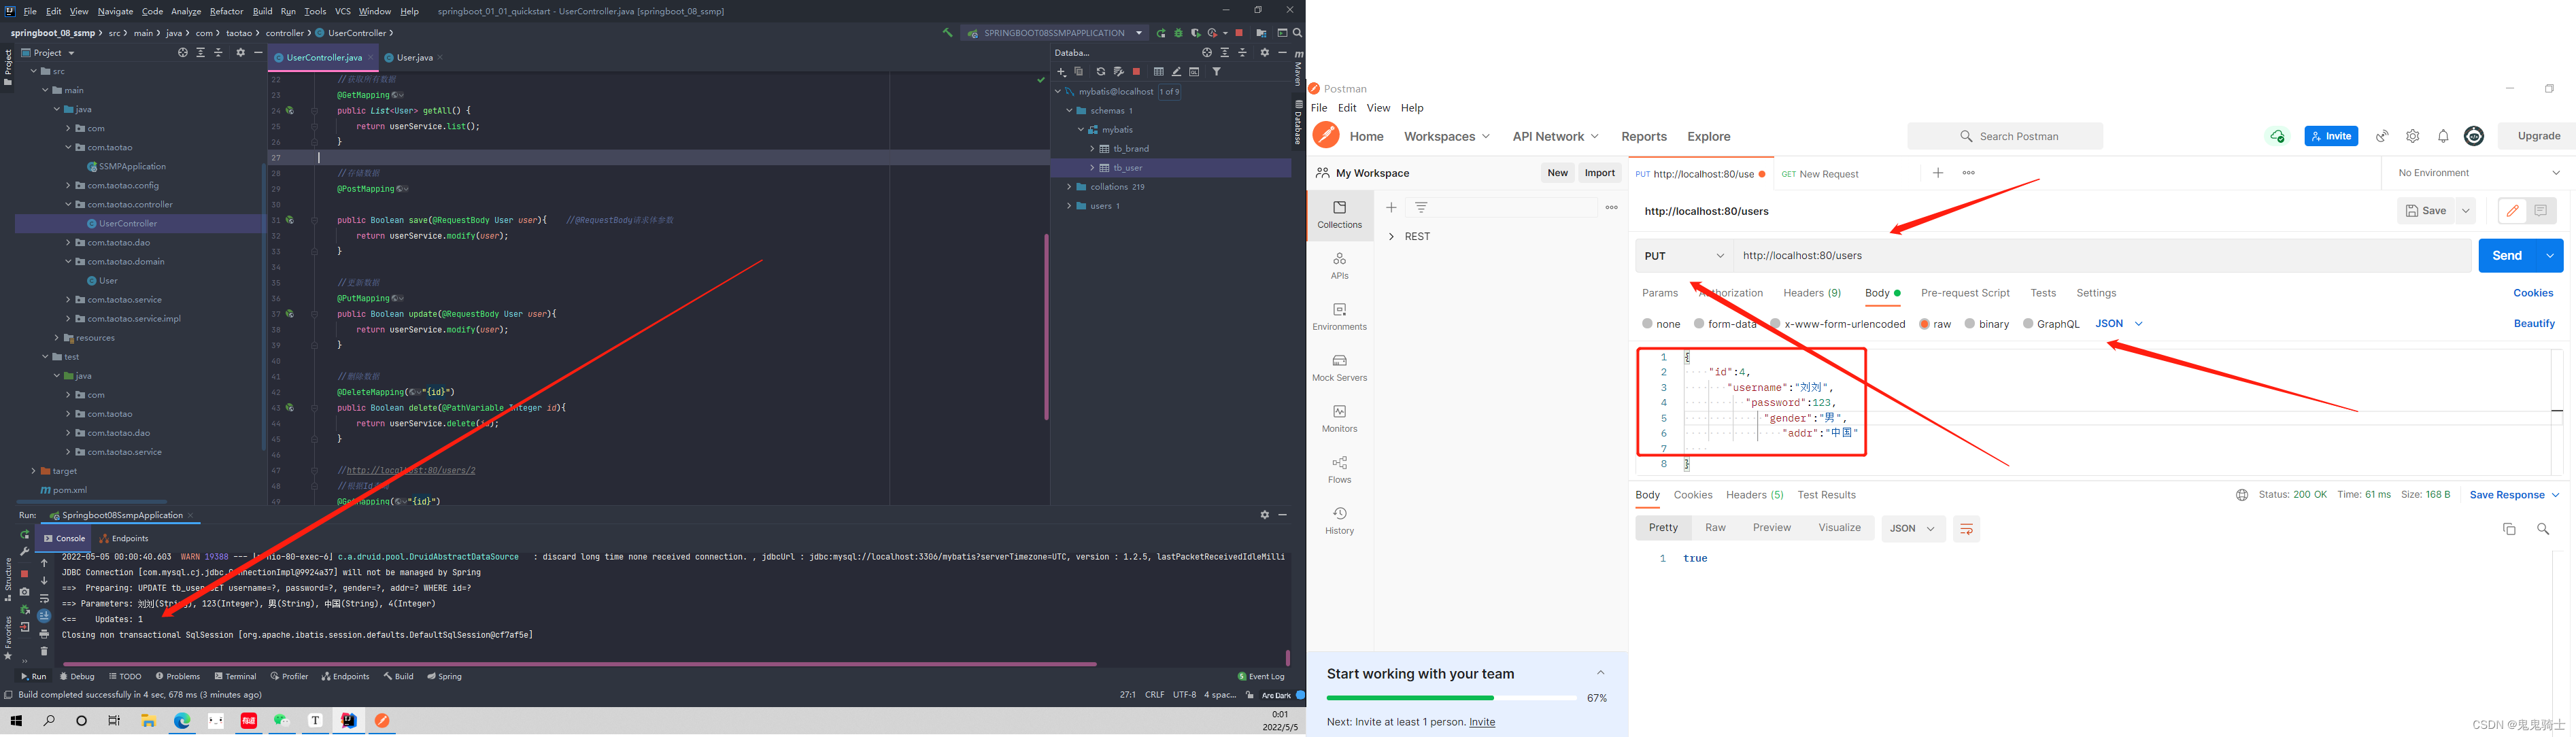2576x737 pixels.
Task: Expand com.taotao.dao package in Project tree
Action: tap(68, 243)
